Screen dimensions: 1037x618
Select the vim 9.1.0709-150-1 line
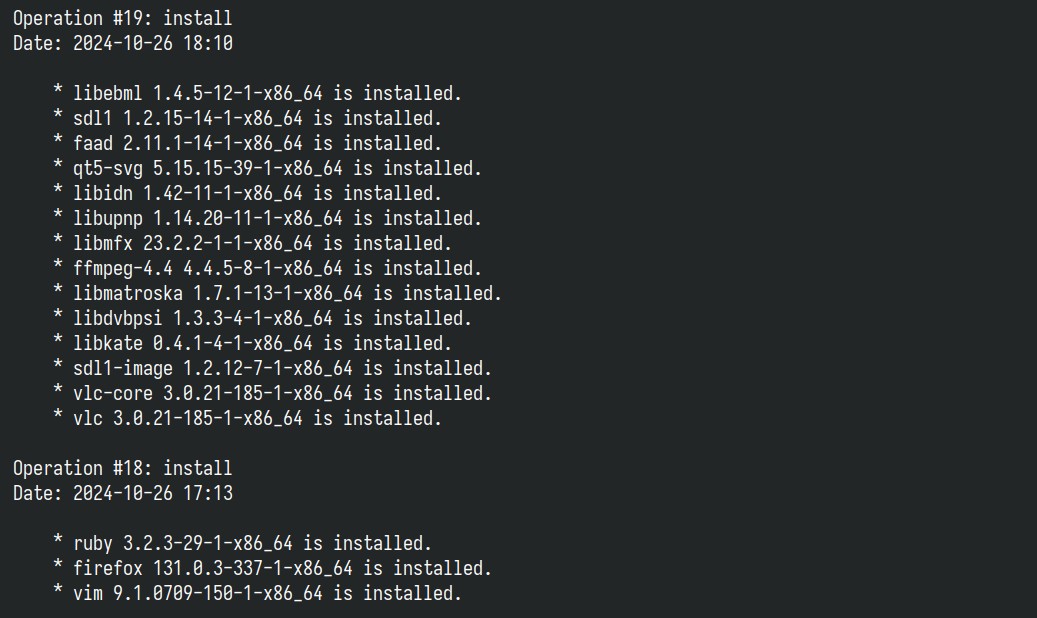pos(257,594)
